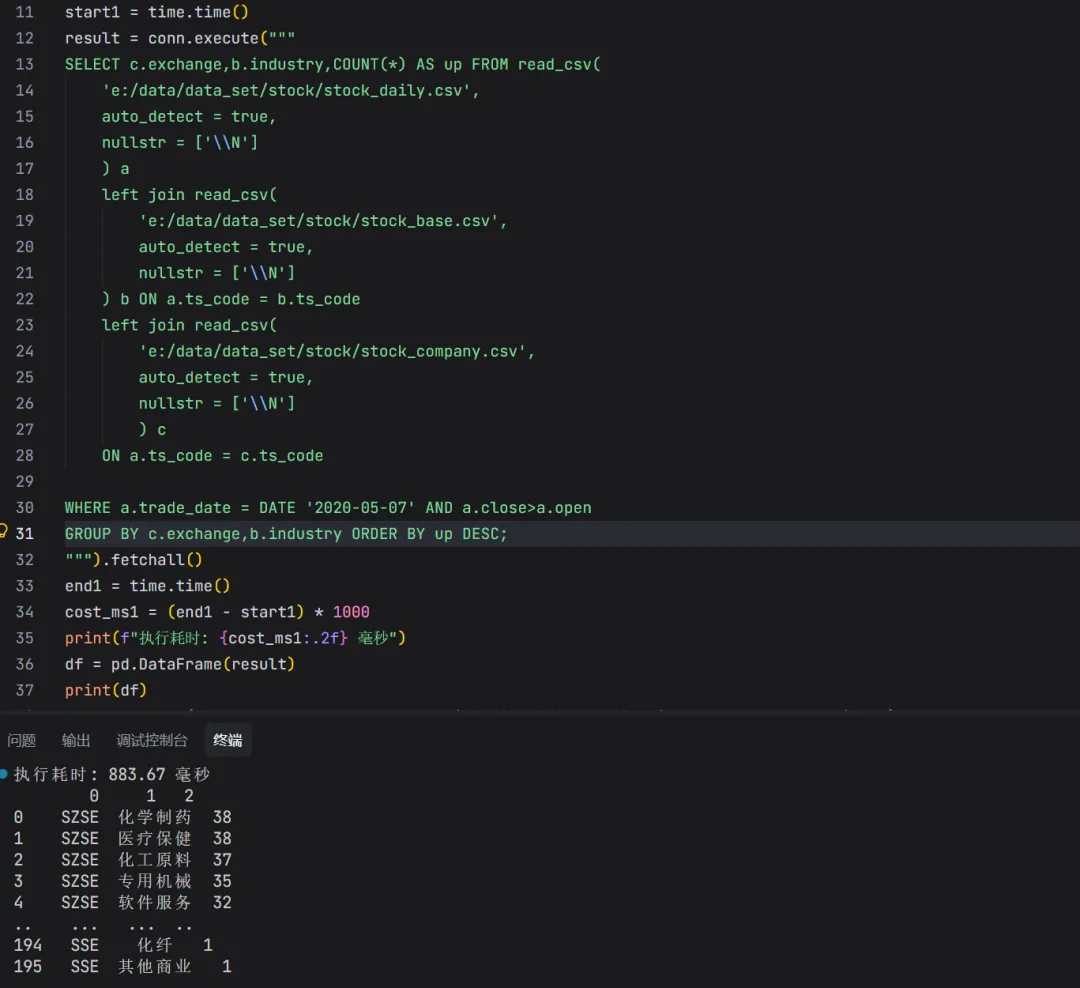This screenshot has width=1080, height=988.
Task: Open the 调试控制台 (Debug Console) tab
Action: coord(151,741)
